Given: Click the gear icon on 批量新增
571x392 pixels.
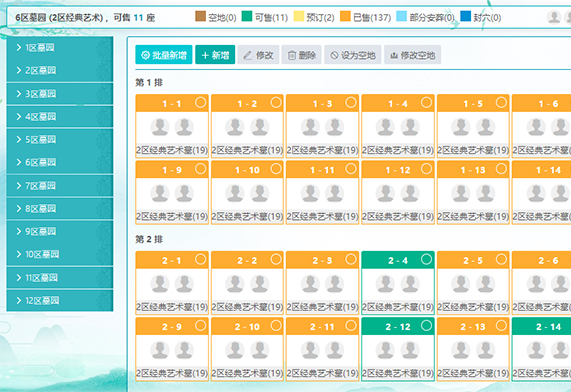Looking at the screenshot, I should coord(145,55).
